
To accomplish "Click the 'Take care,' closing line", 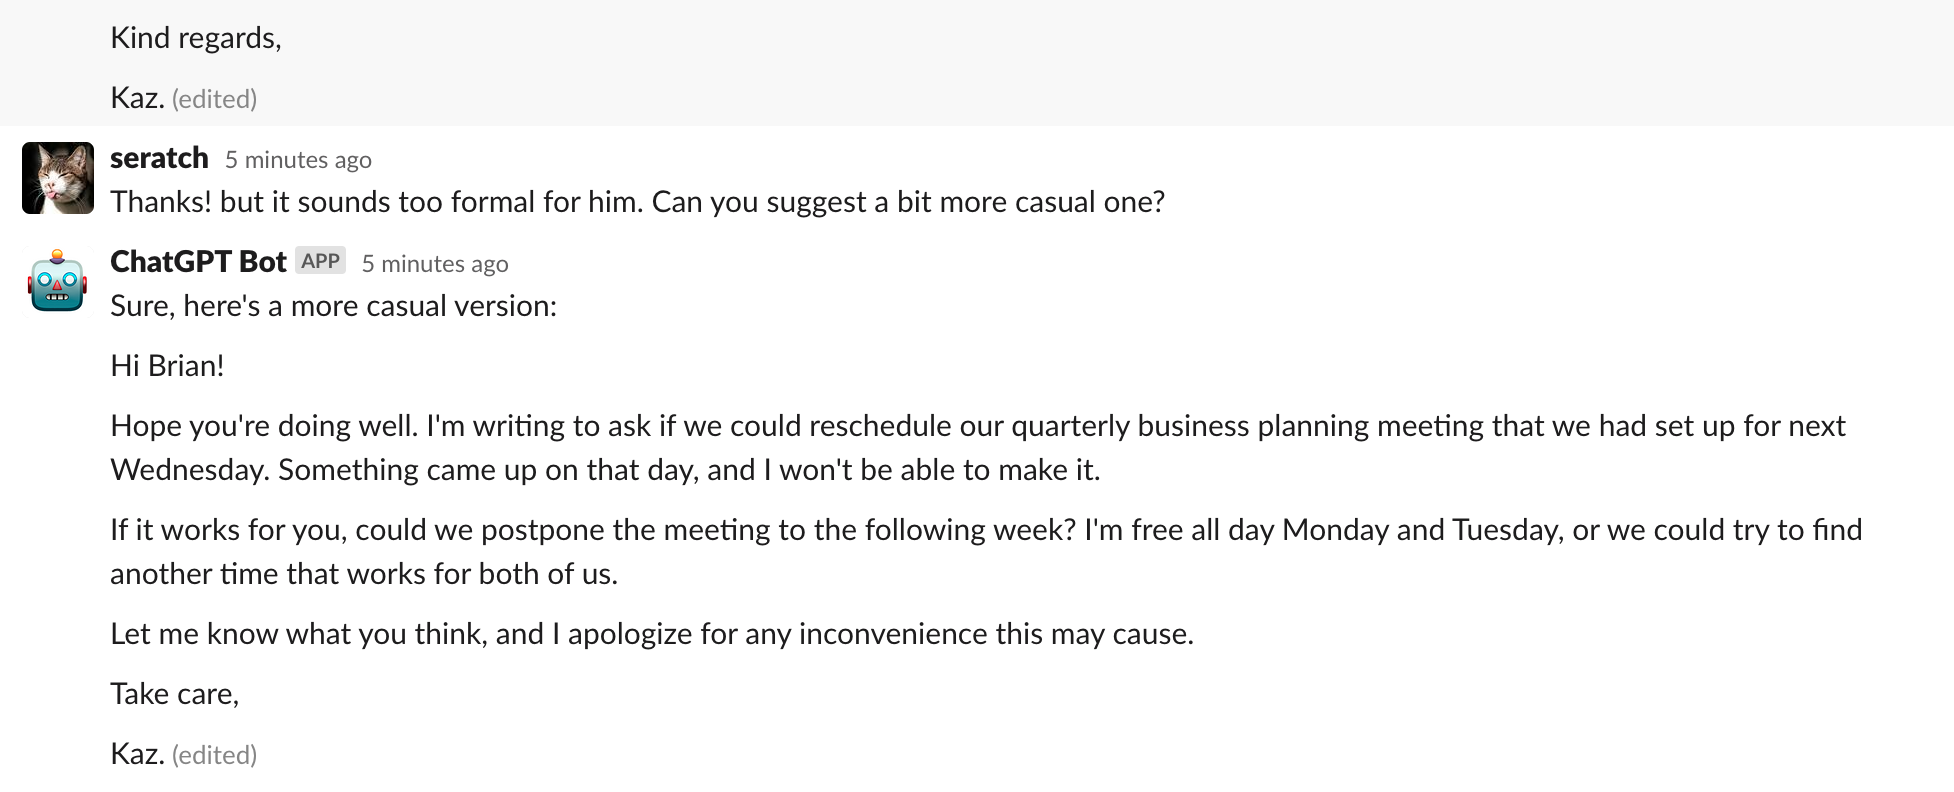I will pos(174,694).
